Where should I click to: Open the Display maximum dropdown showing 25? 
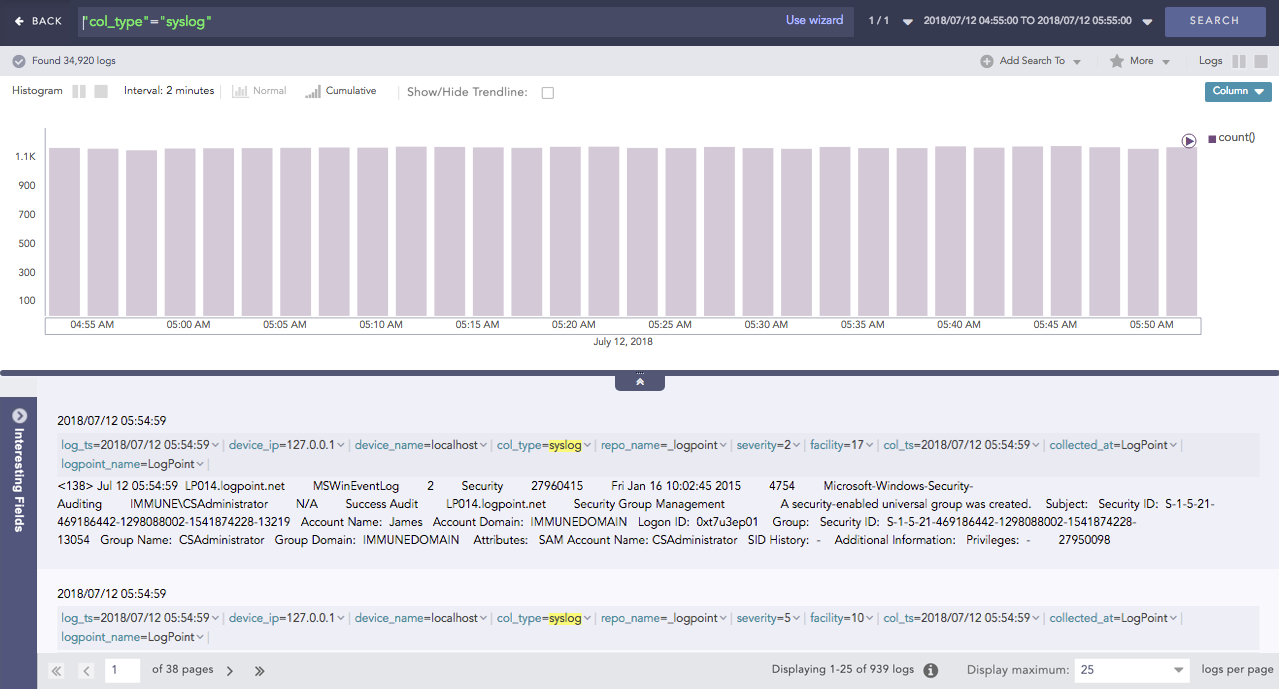[x=1131, y=670]
